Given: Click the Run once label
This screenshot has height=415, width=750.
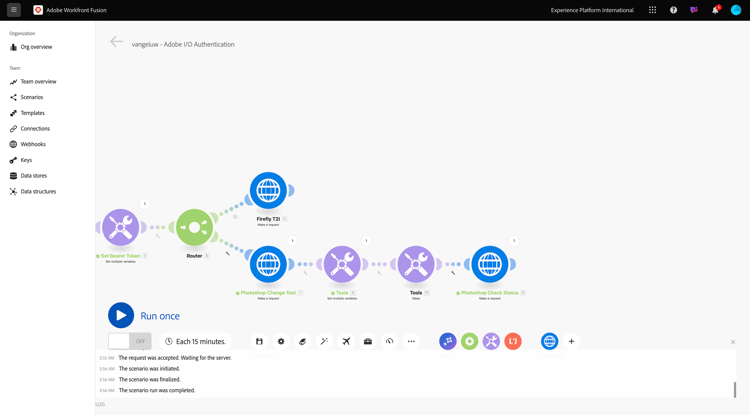Looking at the screenshot, I should coord(160,316).
